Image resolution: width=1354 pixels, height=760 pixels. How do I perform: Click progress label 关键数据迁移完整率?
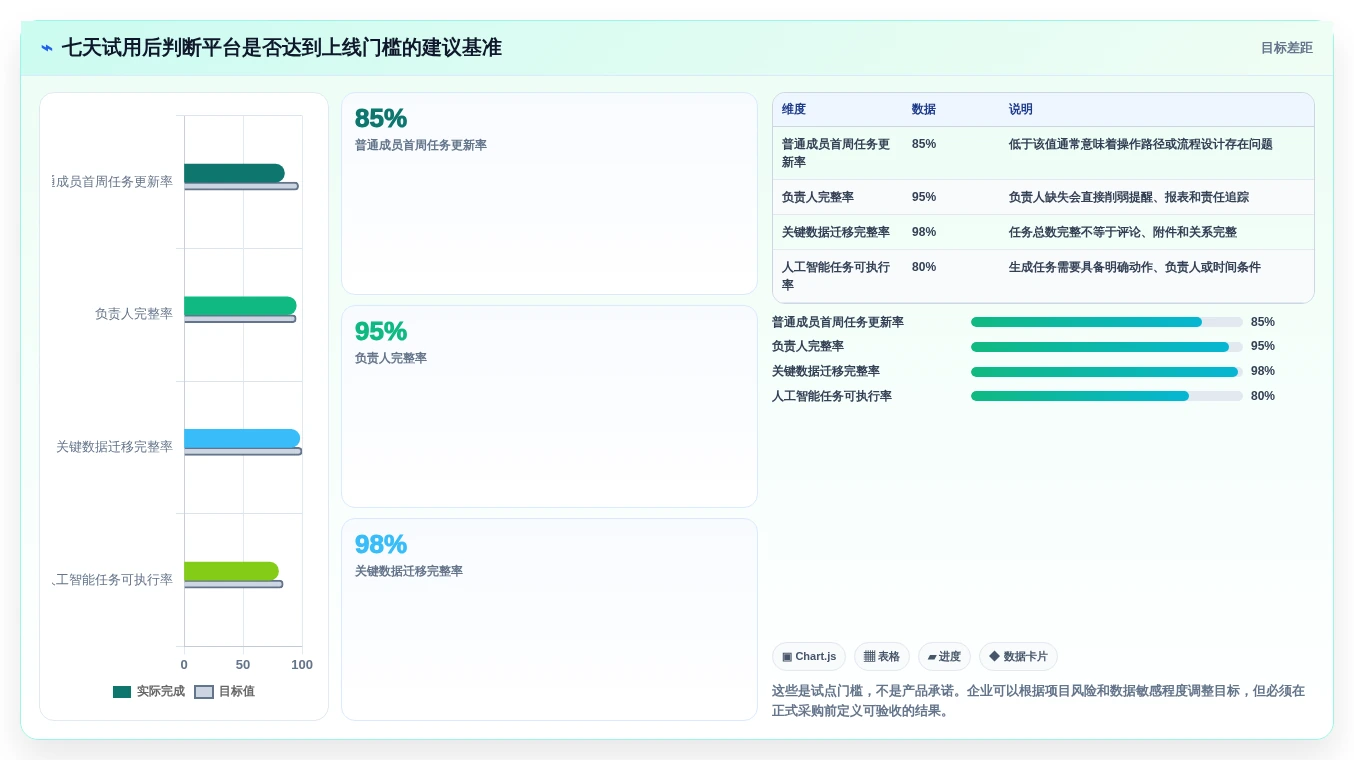(826, 371)
